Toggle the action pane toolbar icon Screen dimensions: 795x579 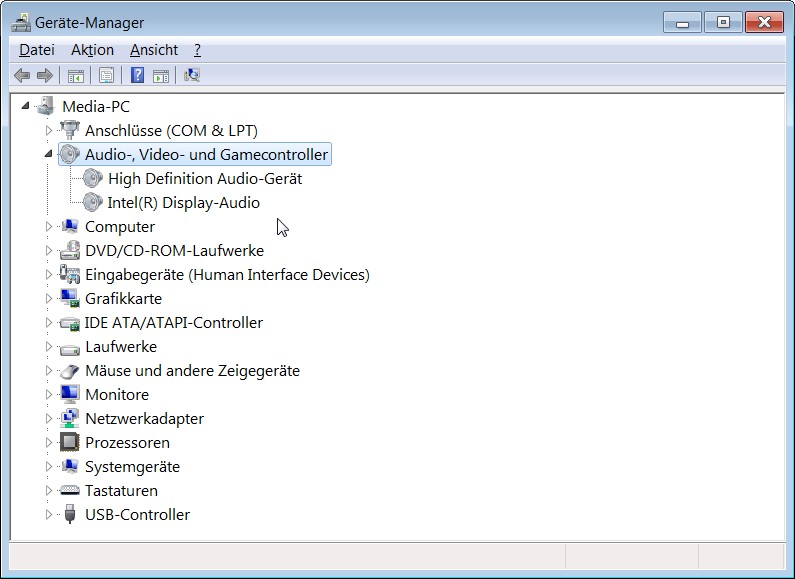coord(161,76)
